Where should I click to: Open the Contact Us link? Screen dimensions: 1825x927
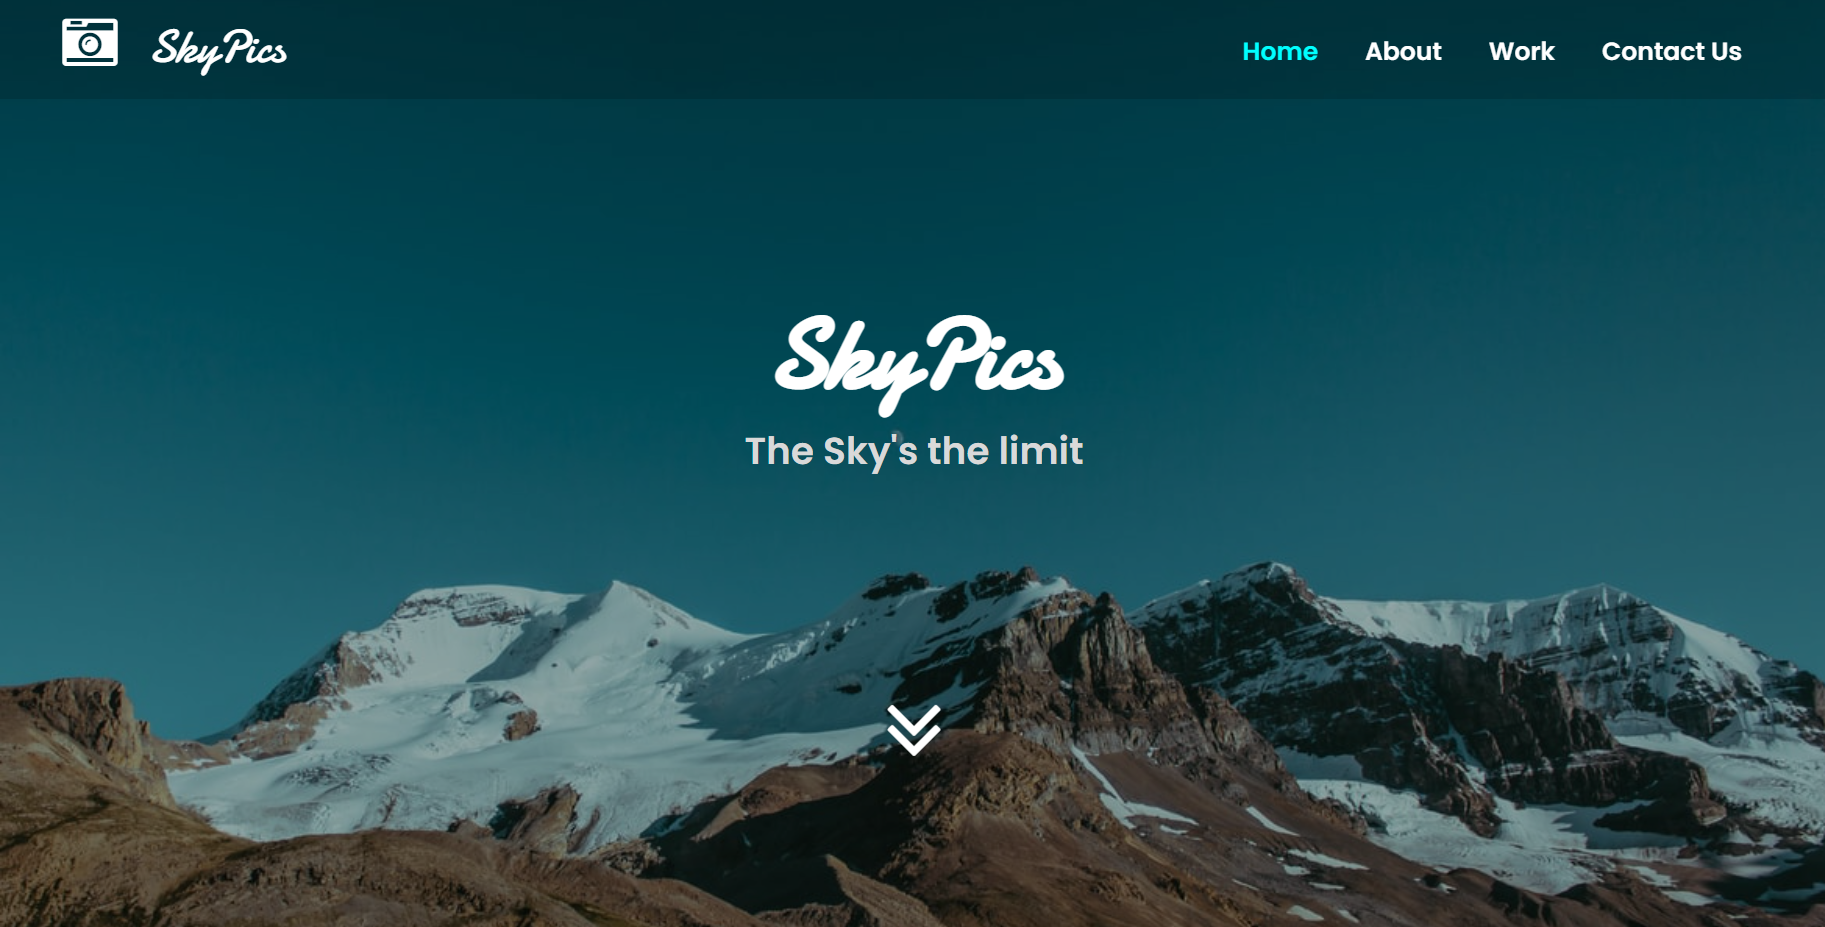click(1671, 51)
